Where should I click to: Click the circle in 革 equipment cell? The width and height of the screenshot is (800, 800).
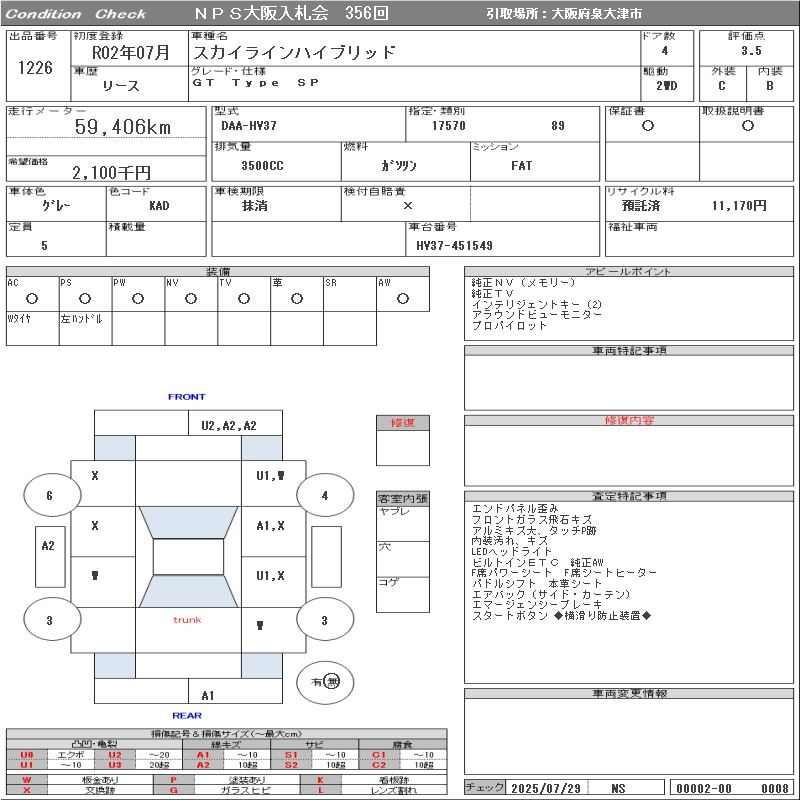click(297, 298)
